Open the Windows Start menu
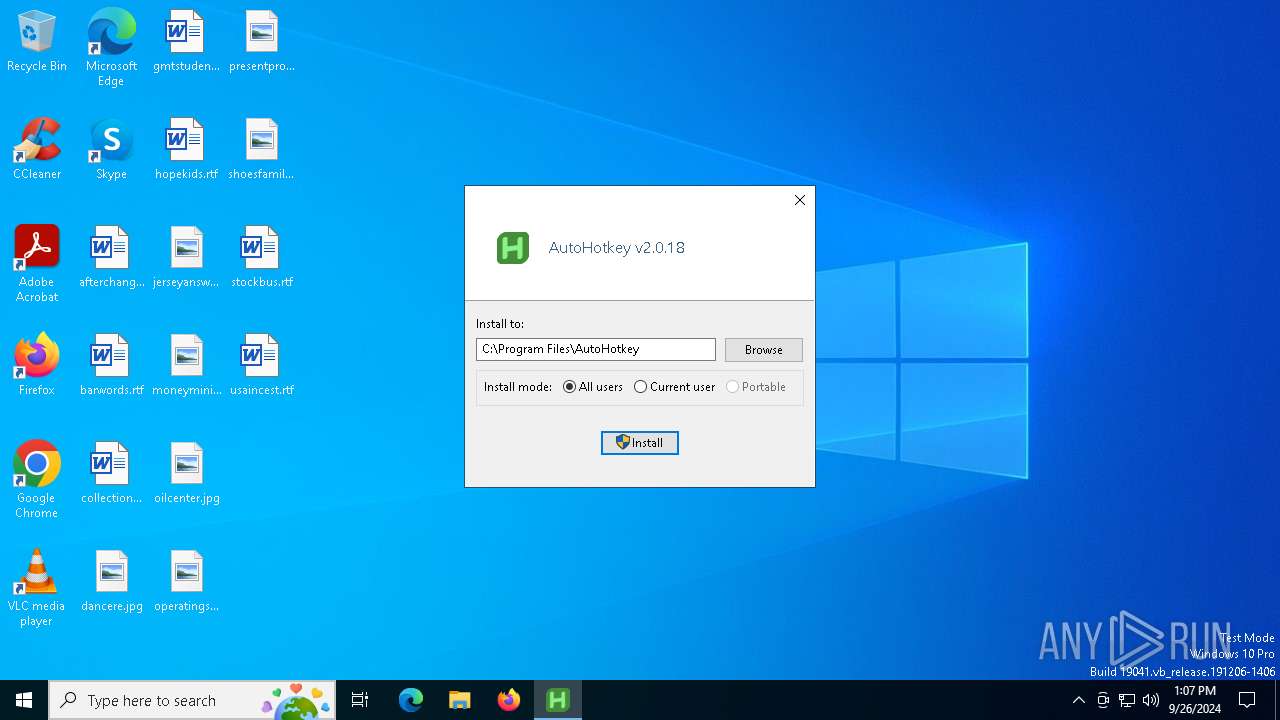Screen dimensions: 1280x720 24,700
